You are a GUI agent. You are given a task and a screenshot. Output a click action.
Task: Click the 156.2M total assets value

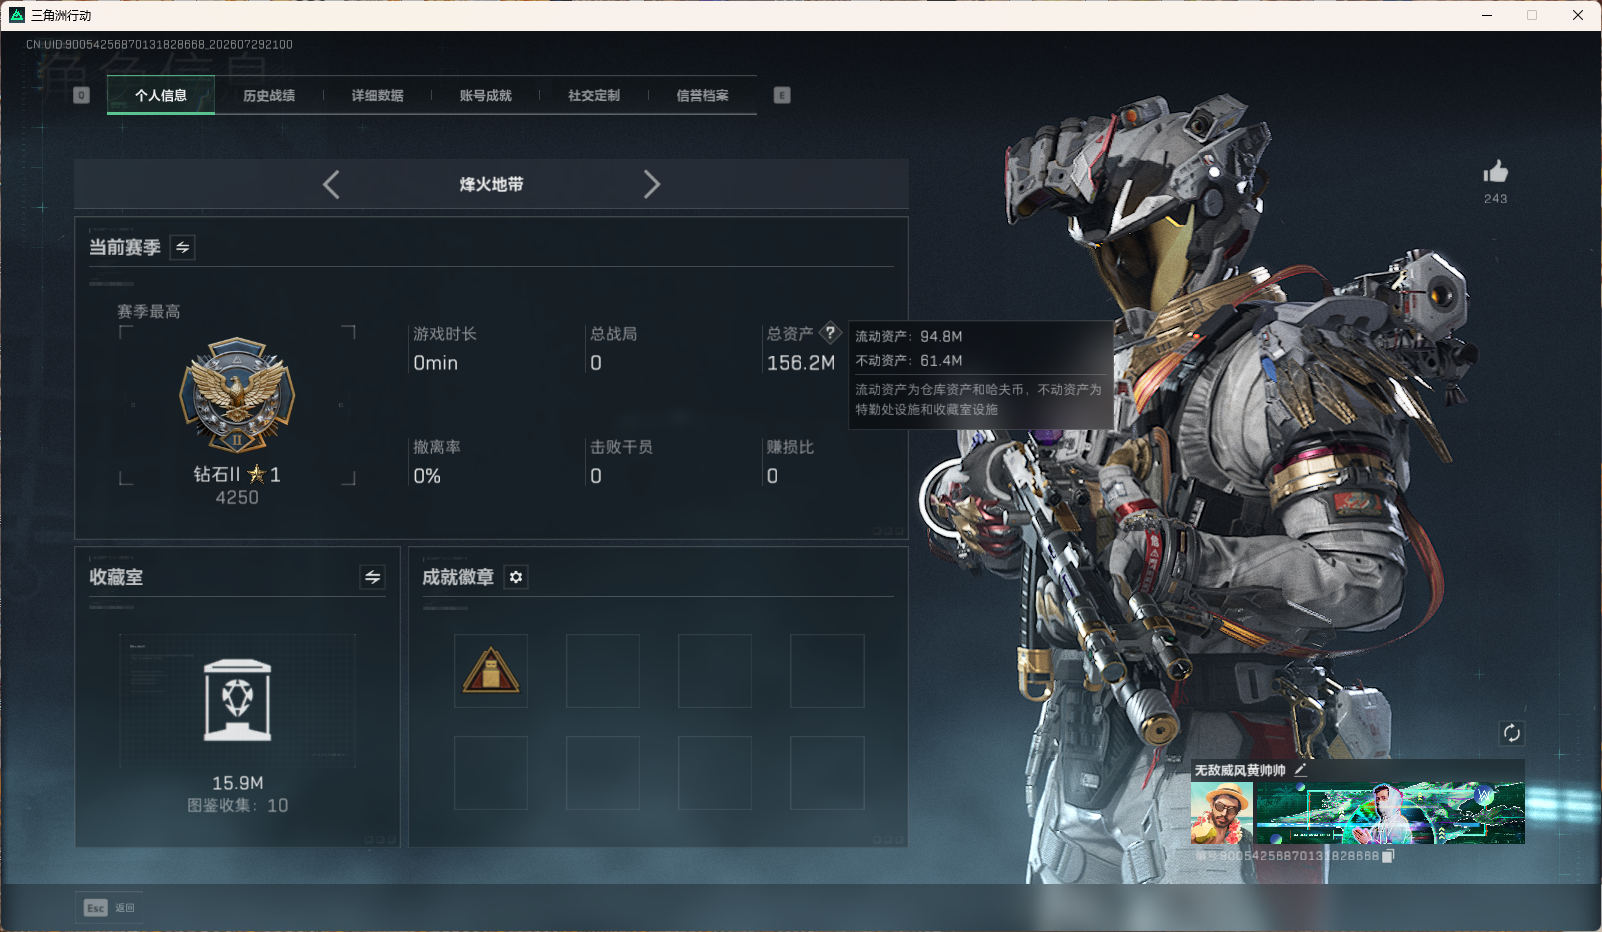click(801, 363)
